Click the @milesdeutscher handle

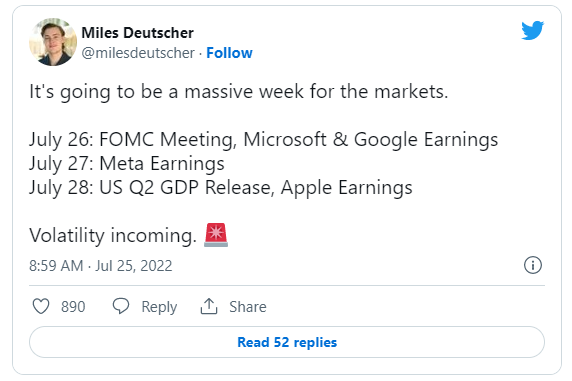138,53
